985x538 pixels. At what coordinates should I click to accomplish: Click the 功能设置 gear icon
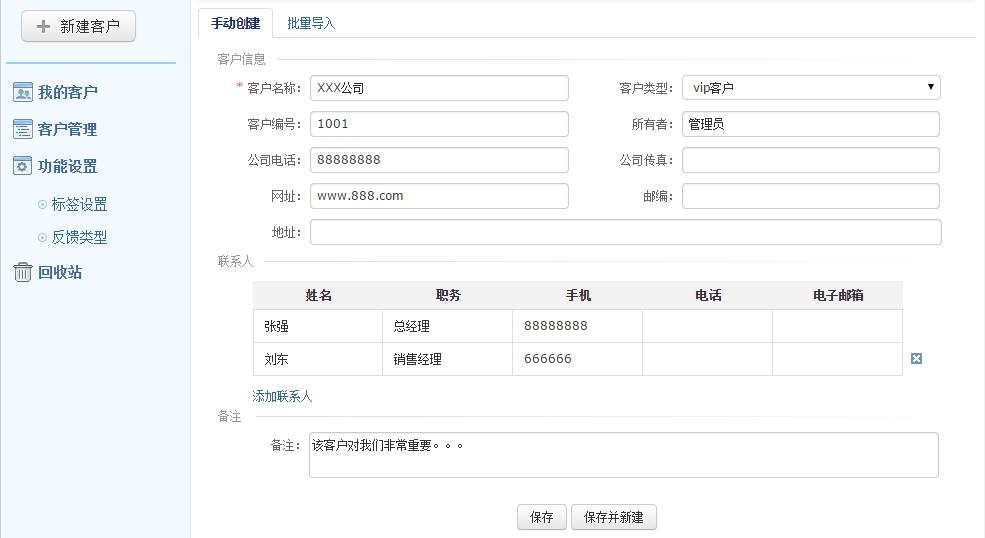point(23,166)
